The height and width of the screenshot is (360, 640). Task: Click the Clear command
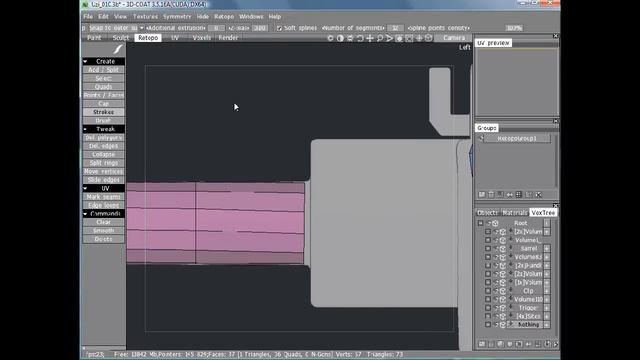pos(104,222)
